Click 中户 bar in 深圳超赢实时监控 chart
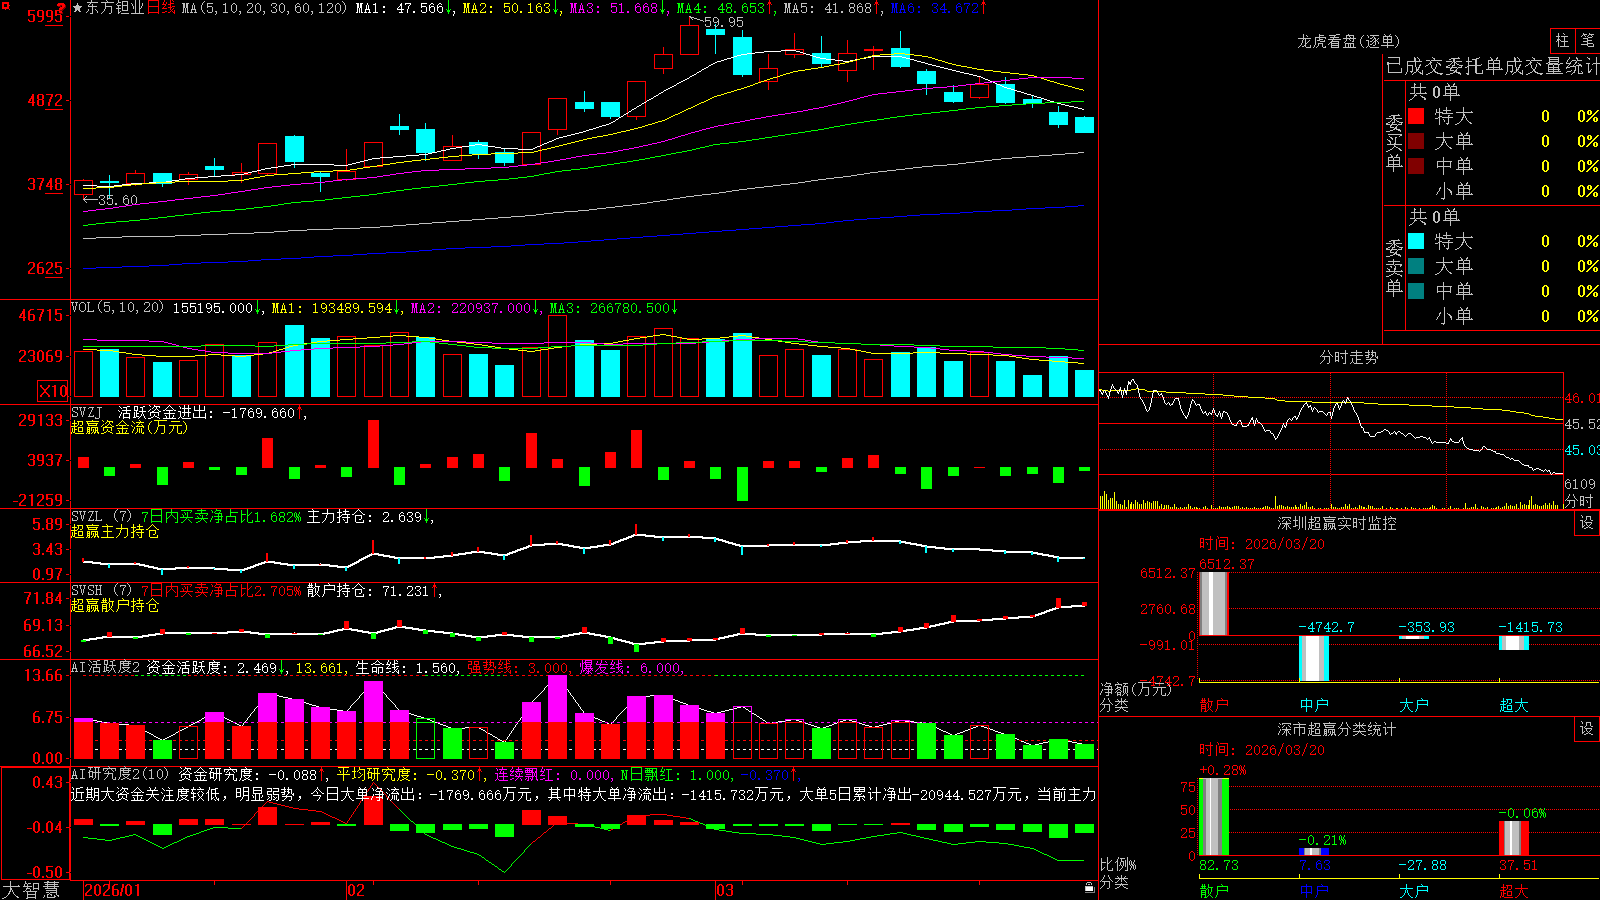Image resolution: width=1600 pixels, height=900 pixels. point(1314,659)
